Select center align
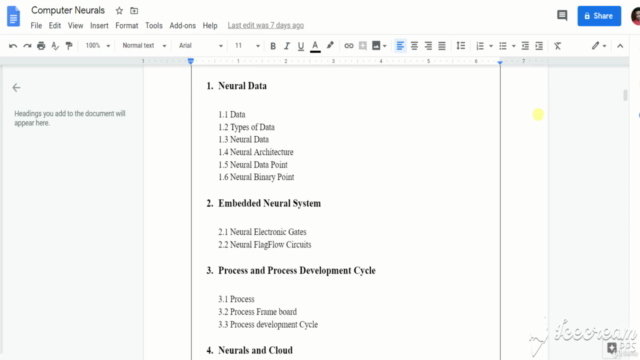Screen dimensions: 640x360 click(x=414, y=46)
